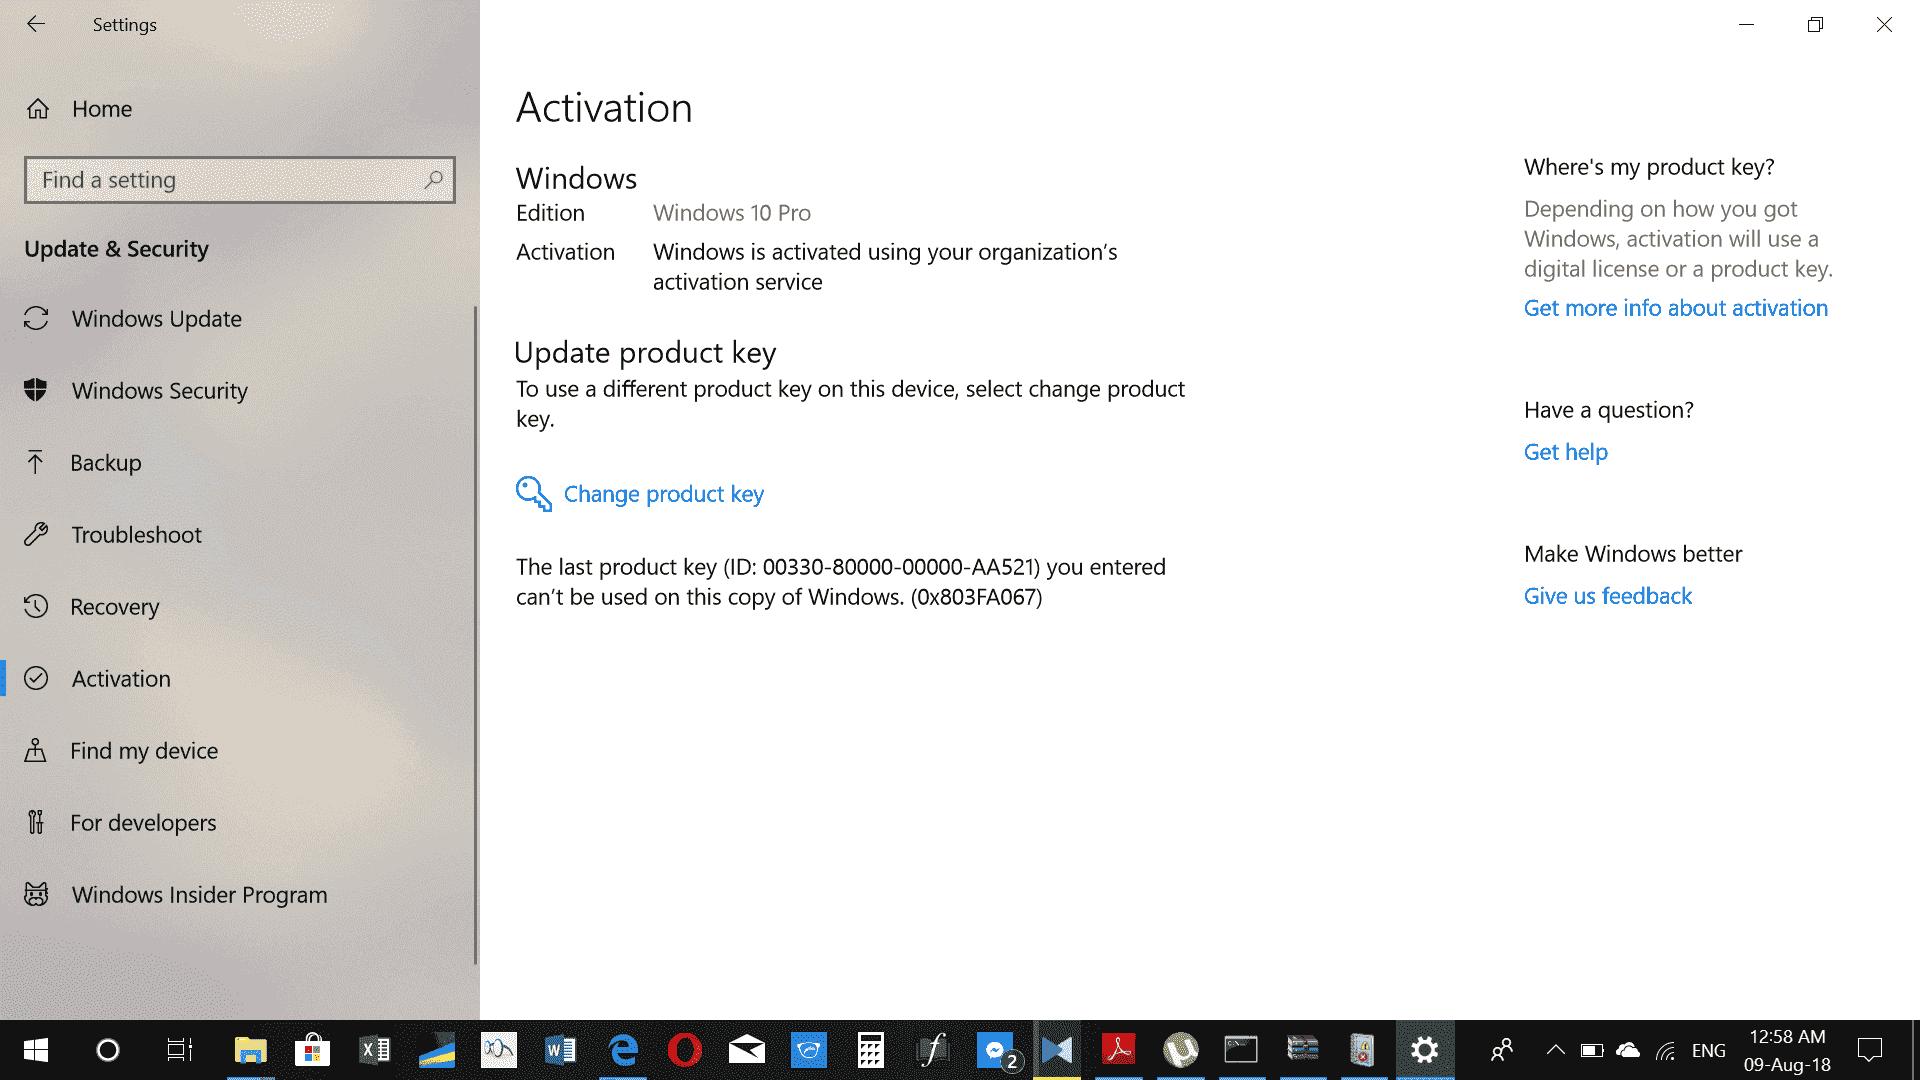Open the People icon on the taskbar

[1502, 1050]
